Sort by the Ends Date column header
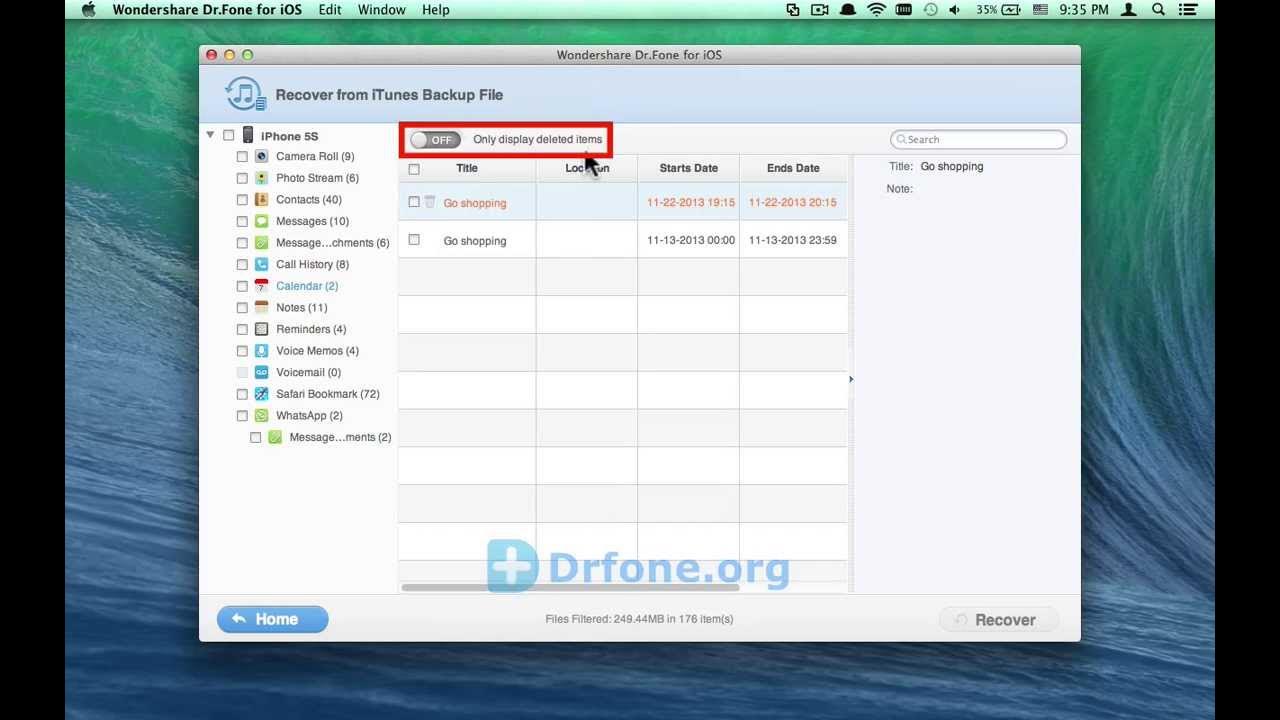This screenshot has width=1280, height=720. (x=793, y=168)
